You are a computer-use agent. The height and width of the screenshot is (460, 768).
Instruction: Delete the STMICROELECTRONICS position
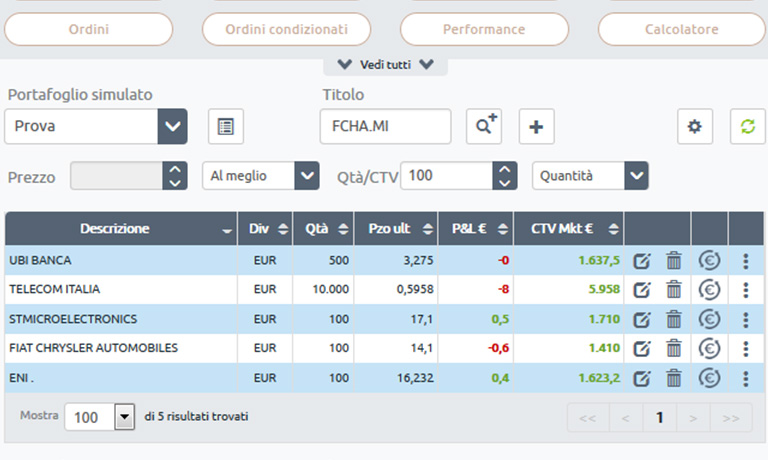tap(674, 320)
